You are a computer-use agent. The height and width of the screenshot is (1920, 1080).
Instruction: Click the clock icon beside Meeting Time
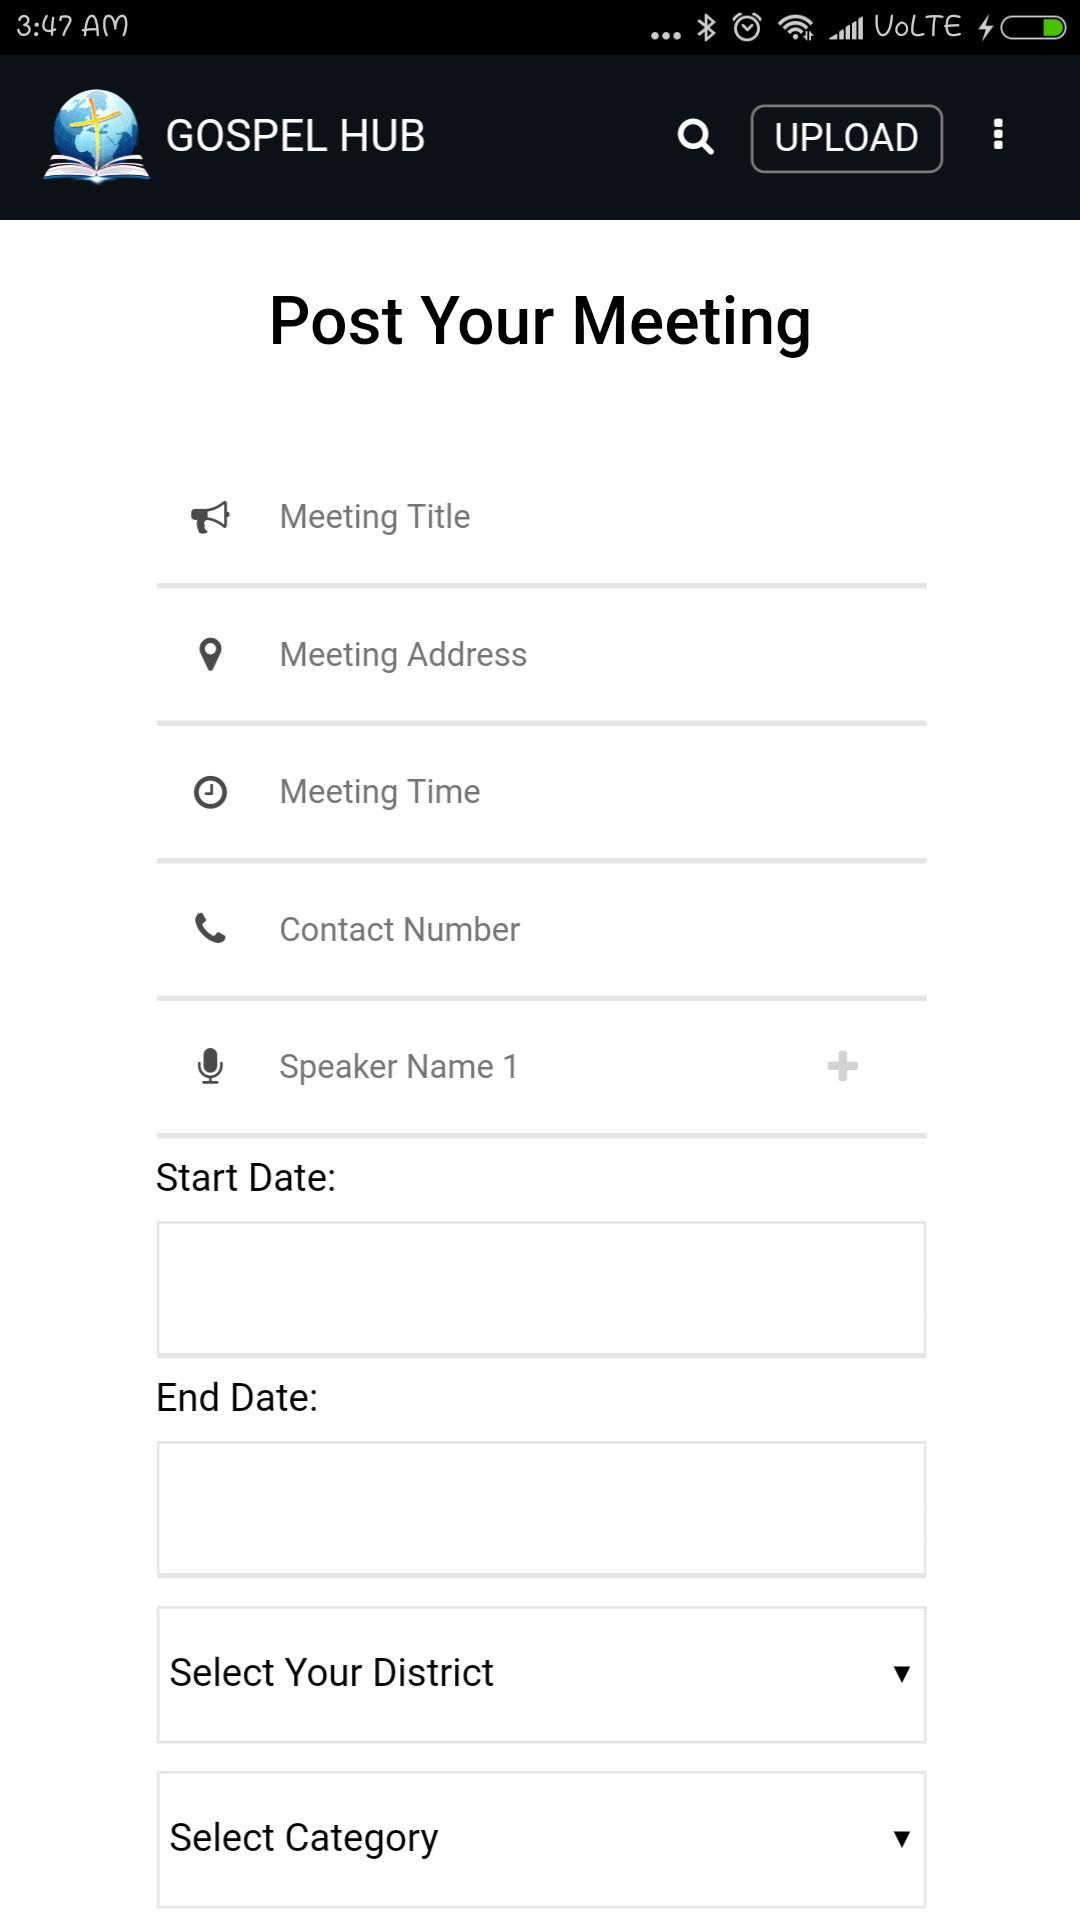tap(210, 793)
